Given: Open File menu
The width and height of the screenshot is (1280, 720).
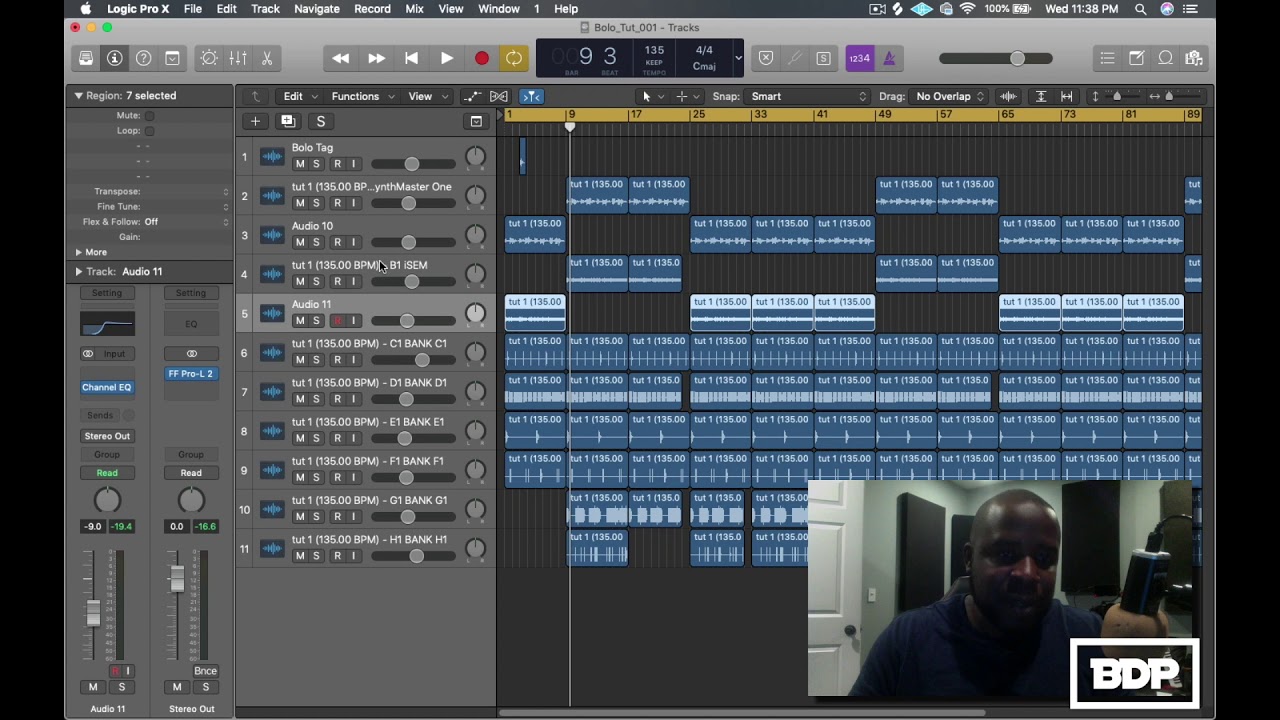Looking at the screenshot, I should pyautogui.click(x=193, y=9).
